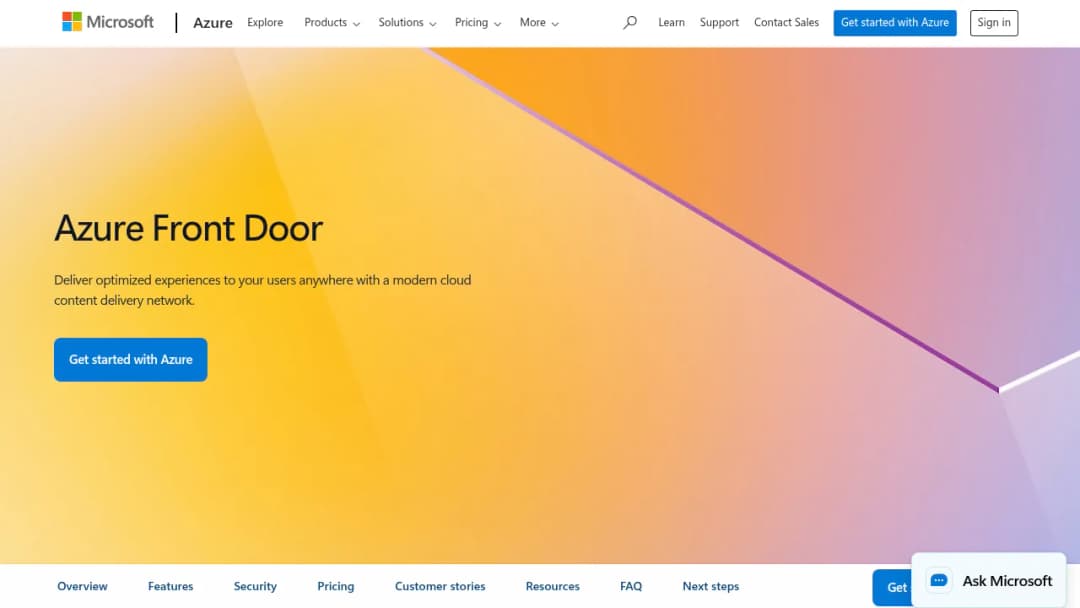
Task: Jump to the Security section tab
Action: 255,586
